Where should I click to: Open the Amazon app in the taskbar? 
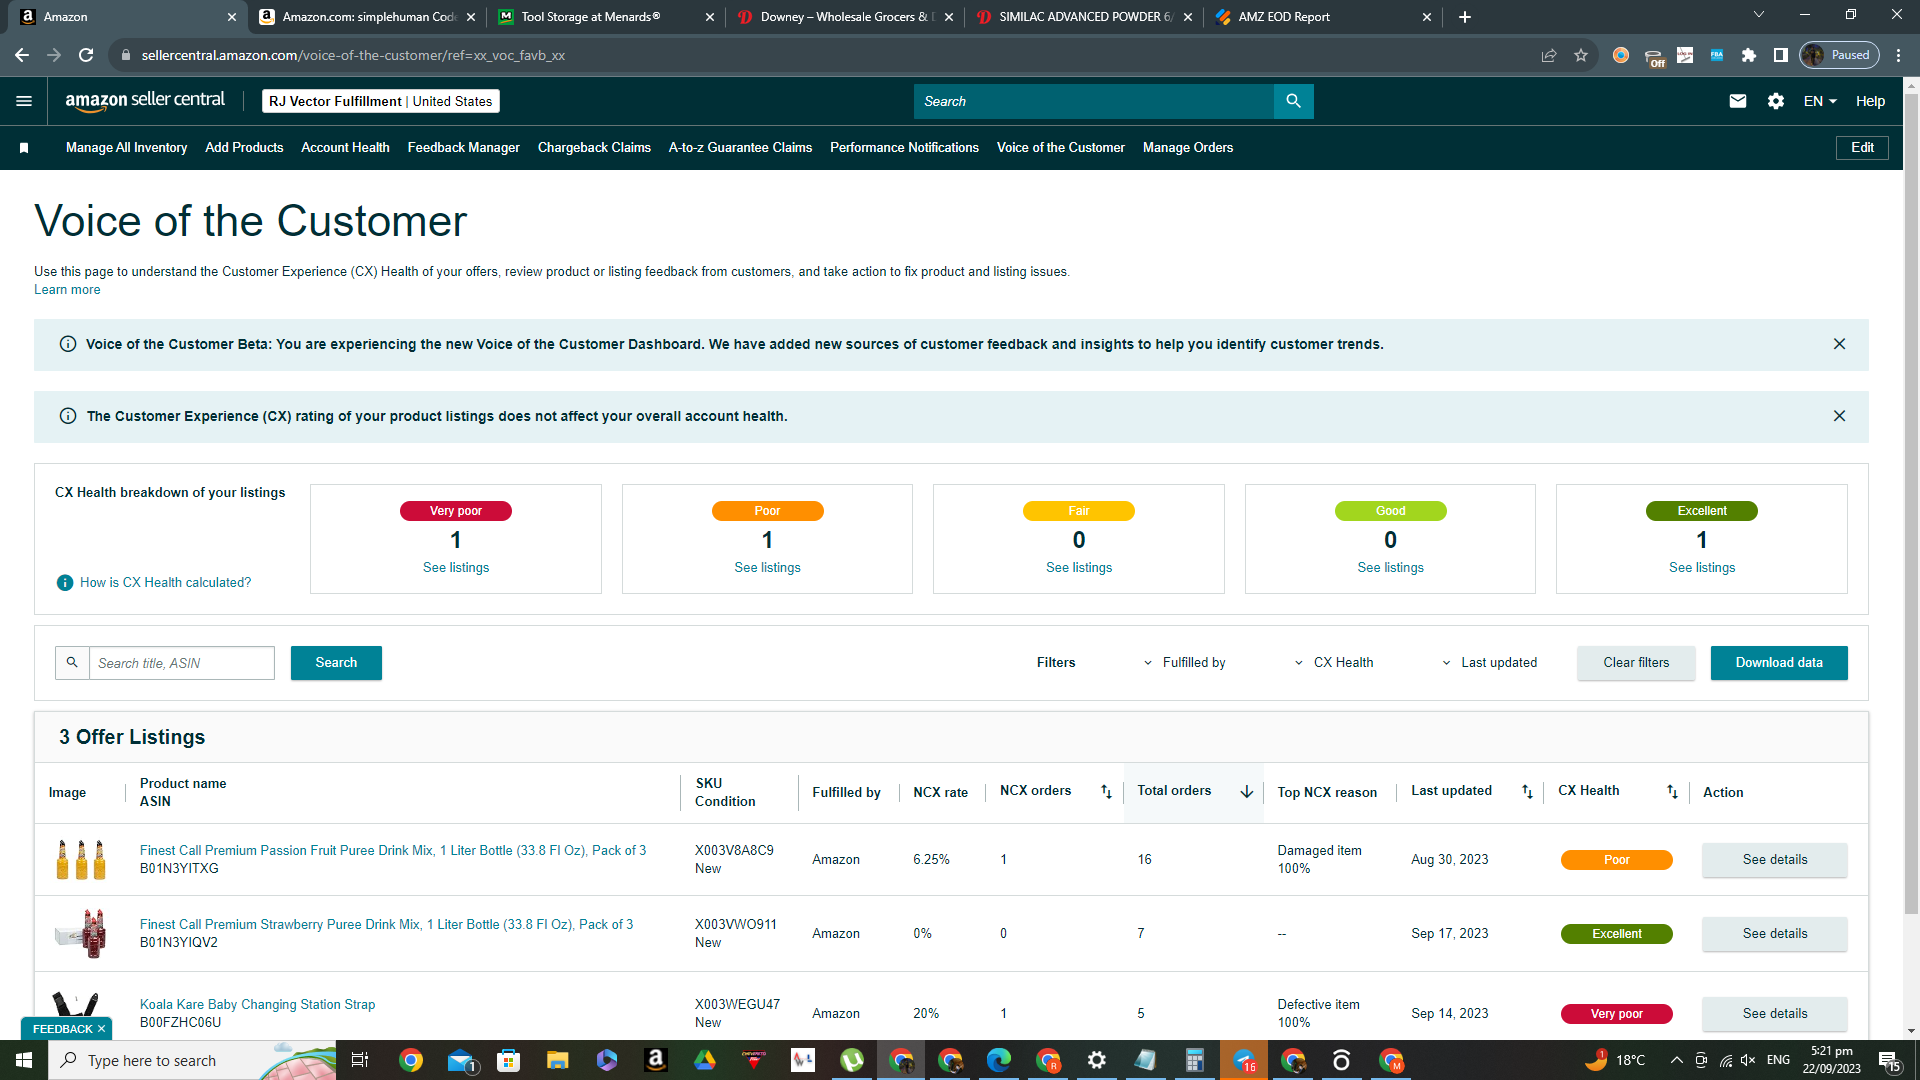pos(656,1060)
